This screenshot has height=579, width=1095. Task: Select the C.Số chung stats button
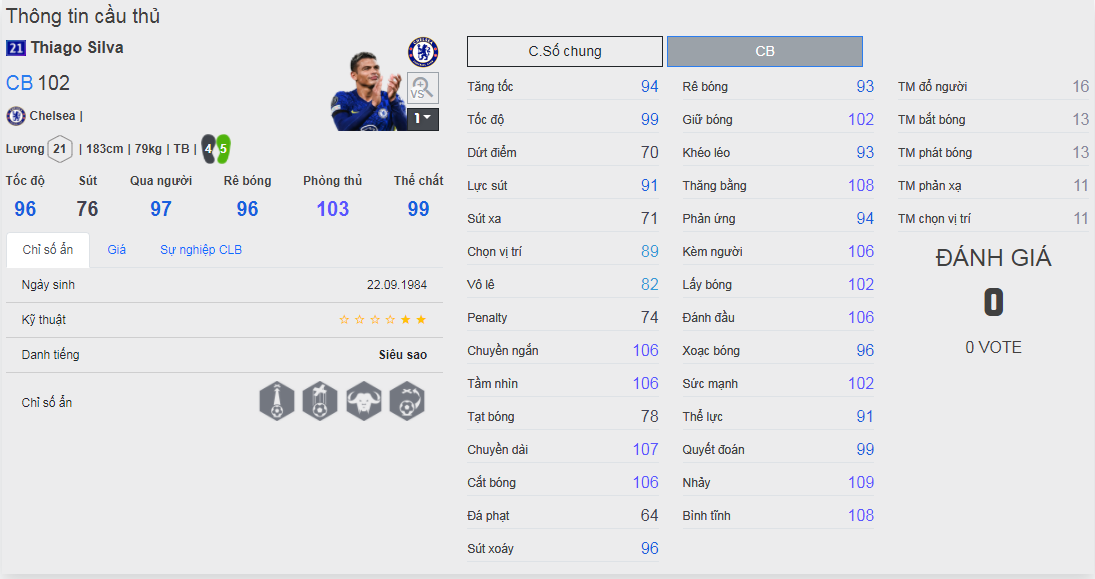565,51
